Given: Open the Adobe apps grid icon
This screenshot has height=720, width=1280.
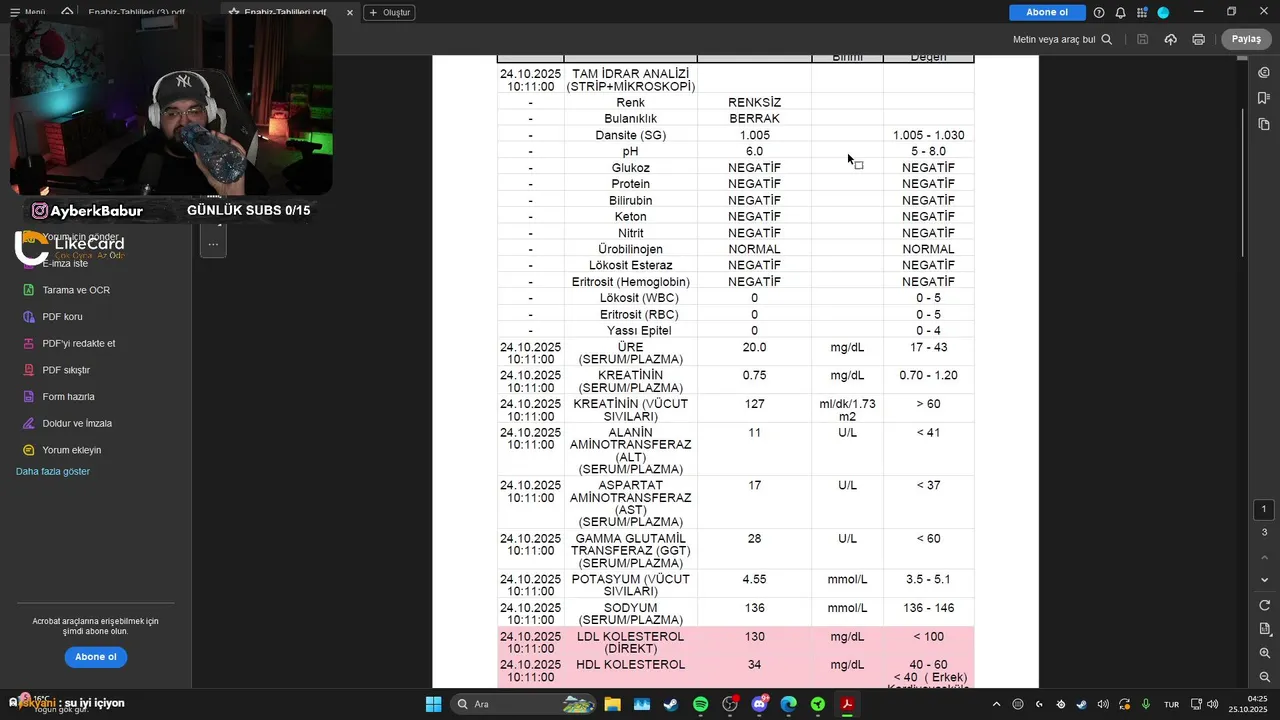Looking at the screenshot, I should 1142,12.
